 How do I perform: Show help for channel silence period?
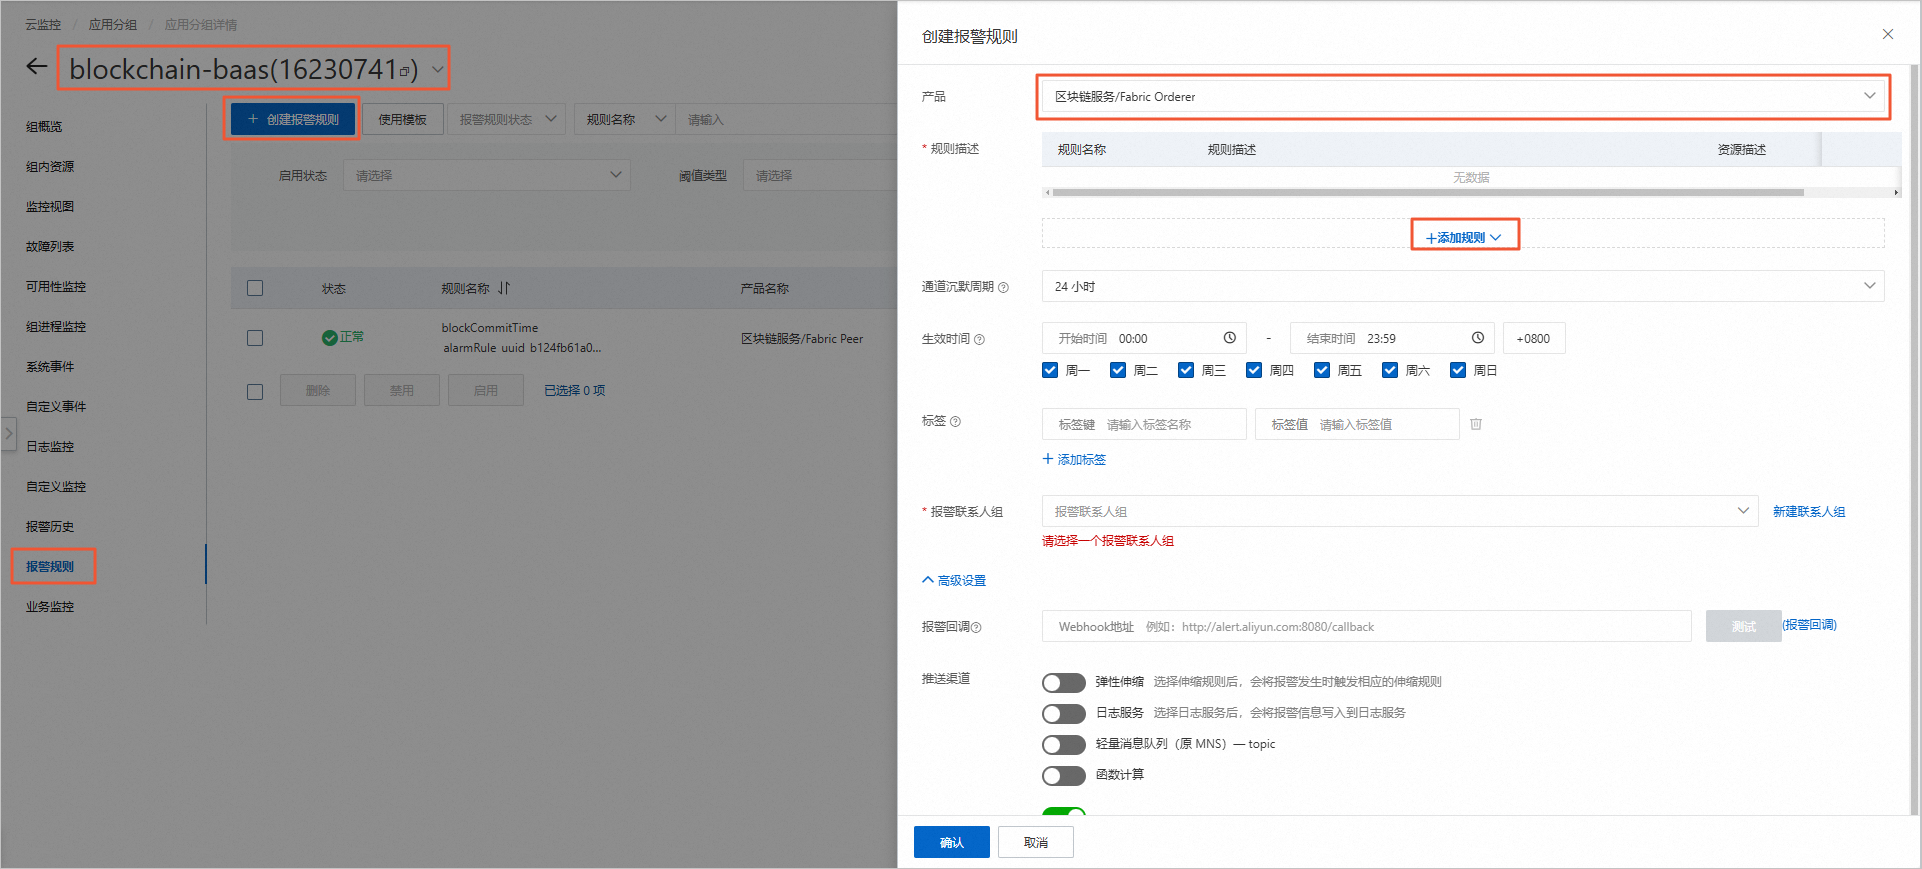pyautogui.click(x=1003, y=287)
